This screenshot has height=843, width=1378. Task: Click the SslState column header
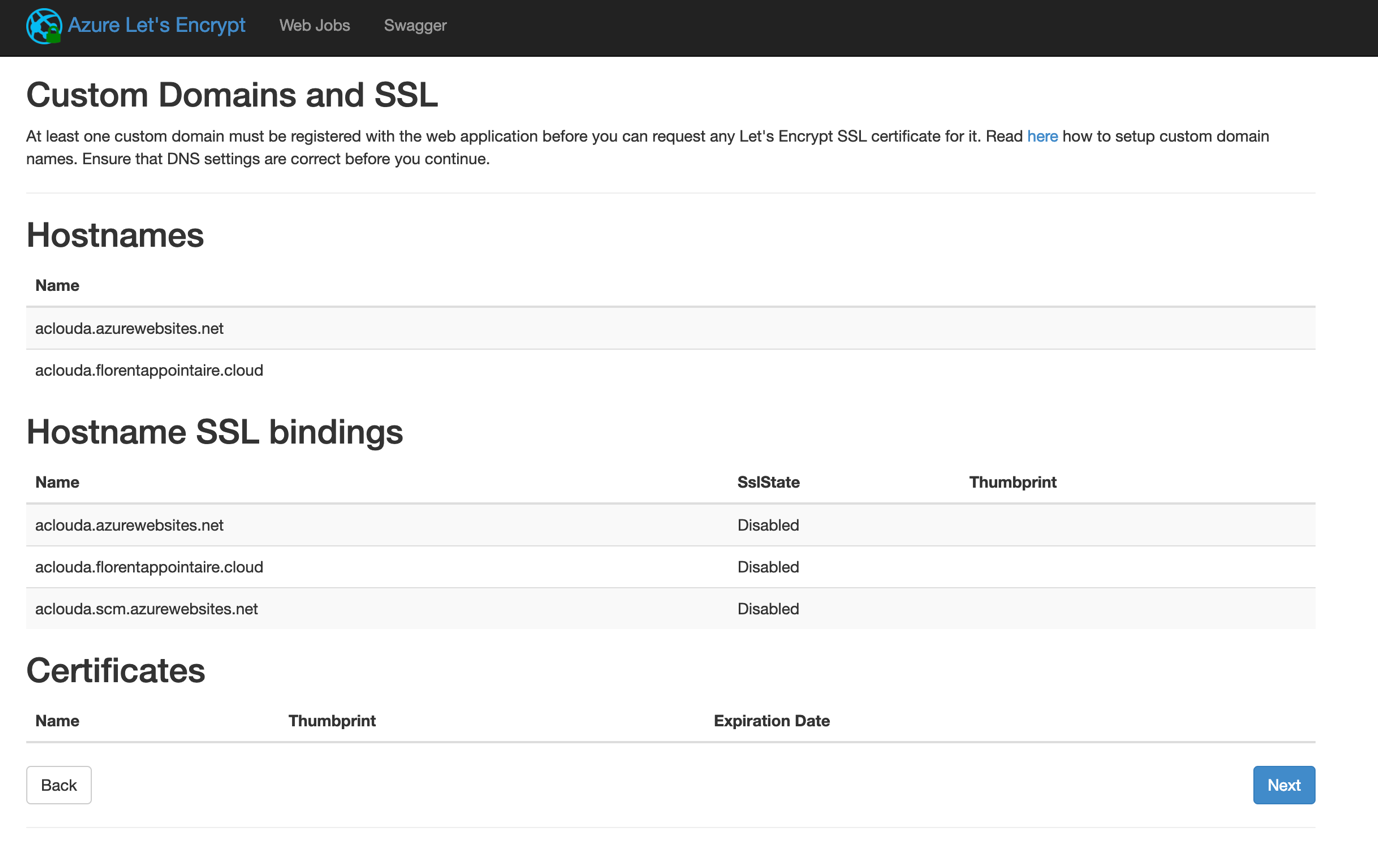768,482
